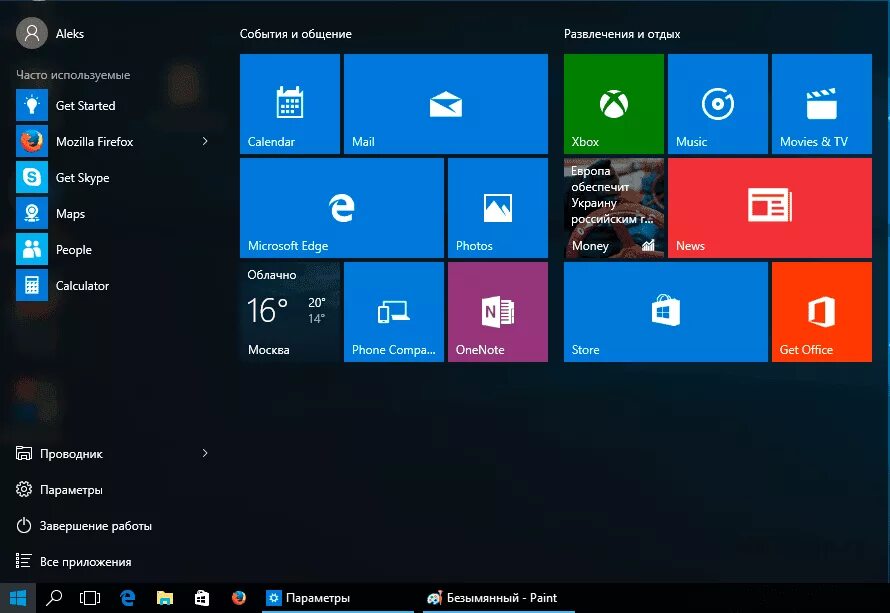
Task: Open the Xbox tile
Action: 614,104
